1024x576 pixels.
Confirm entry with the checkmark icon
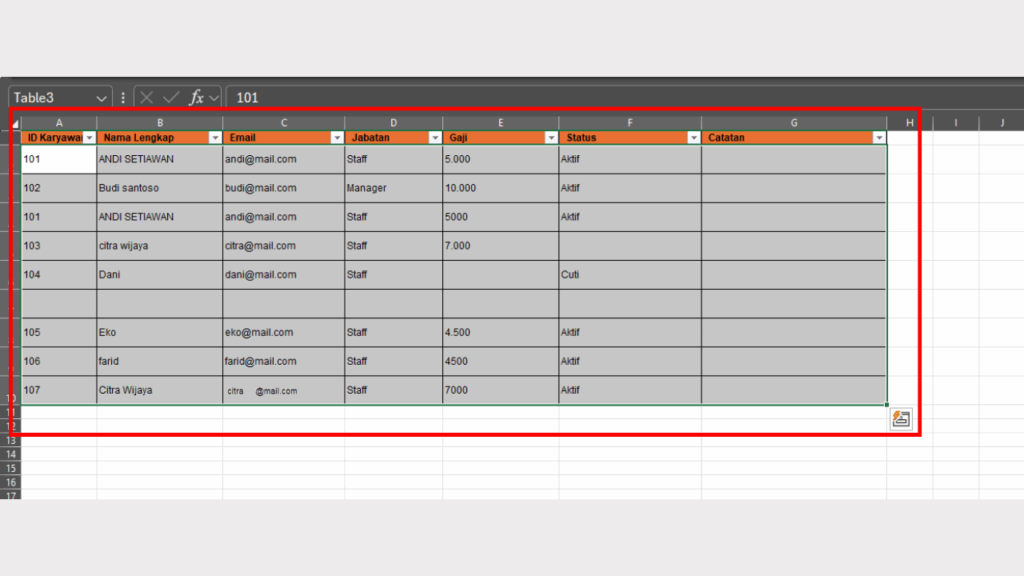click(x=172, y=97)
